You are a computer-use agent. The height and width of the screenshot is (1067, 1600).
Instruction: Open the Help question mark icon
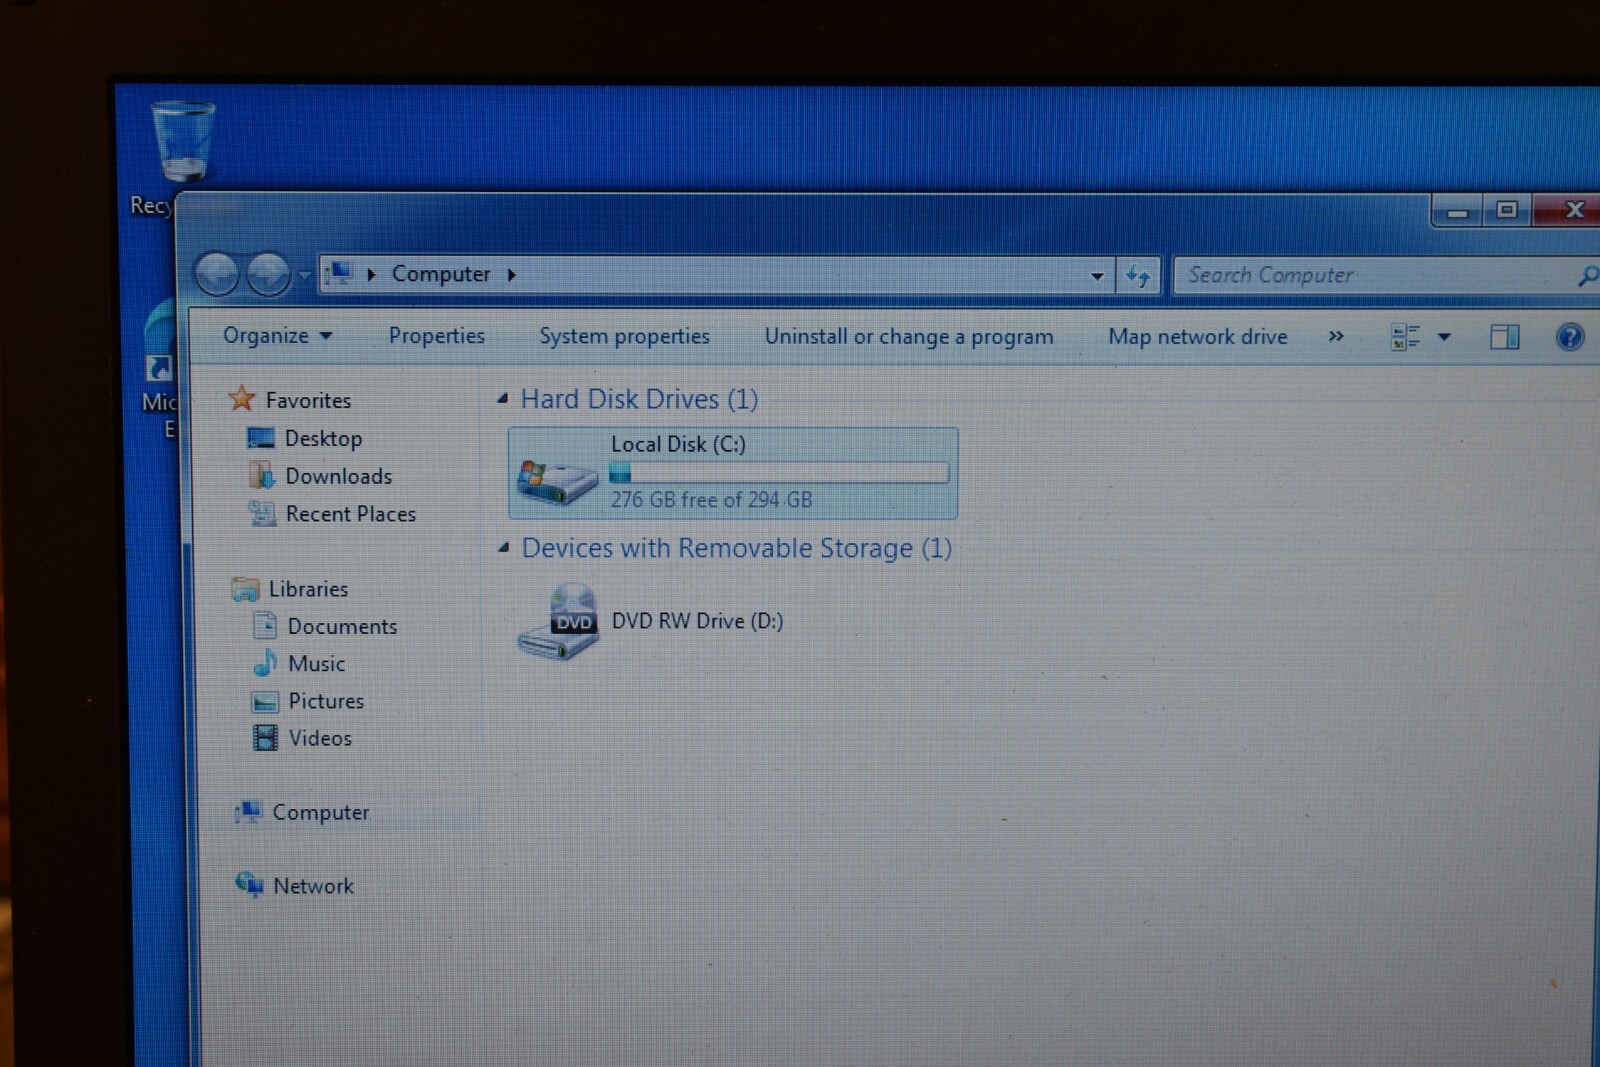[x=1570, y=337]
